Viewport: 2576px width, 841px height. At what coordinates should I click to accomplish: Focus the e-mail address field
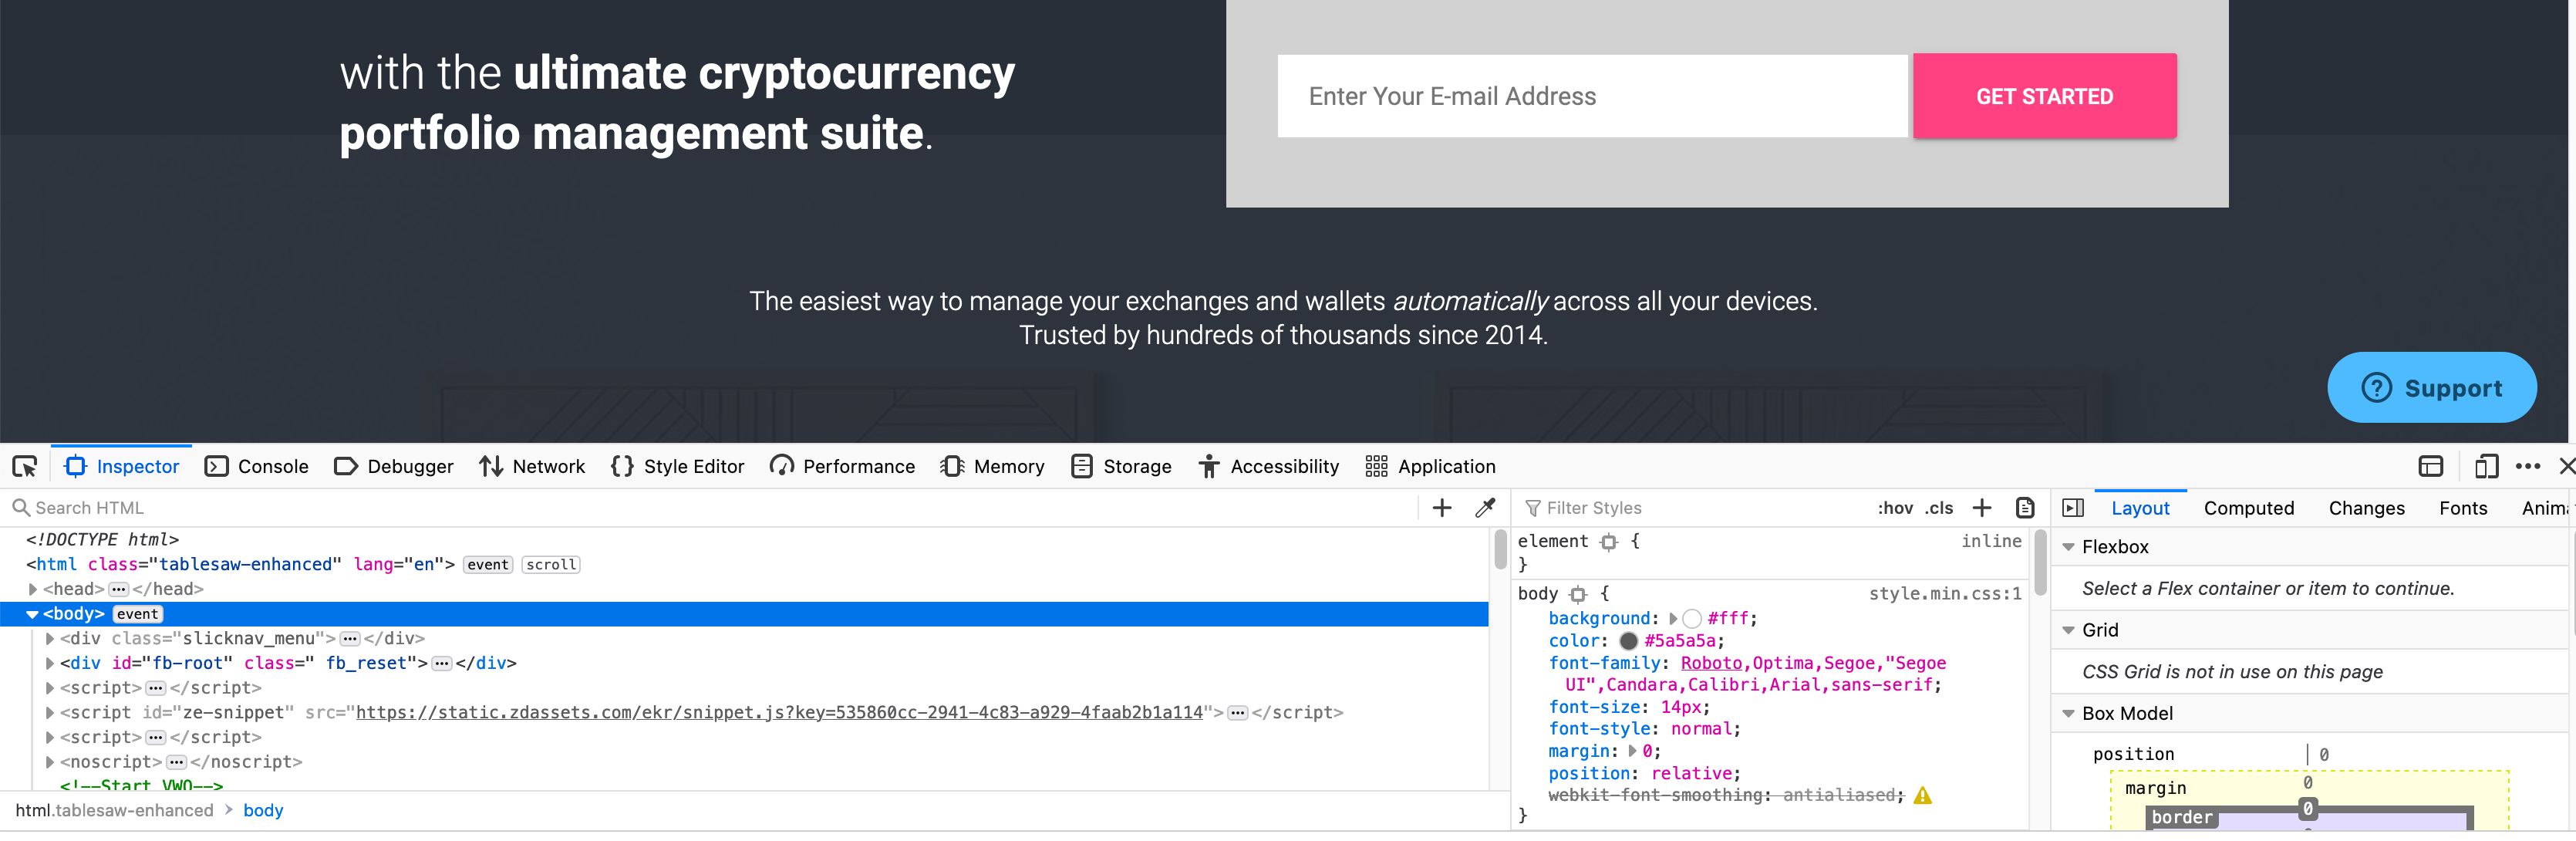click(1592, 96)
